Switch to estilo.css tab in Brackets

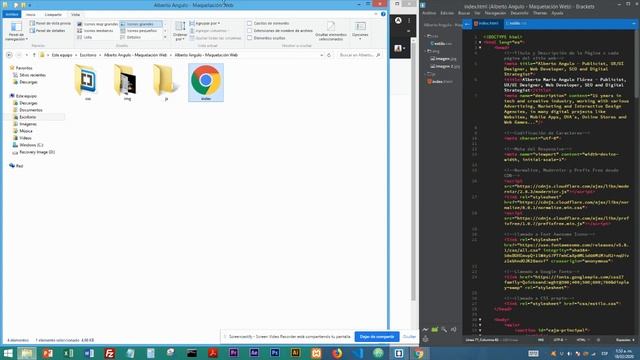pyautogui.click(x=516, y=24)
